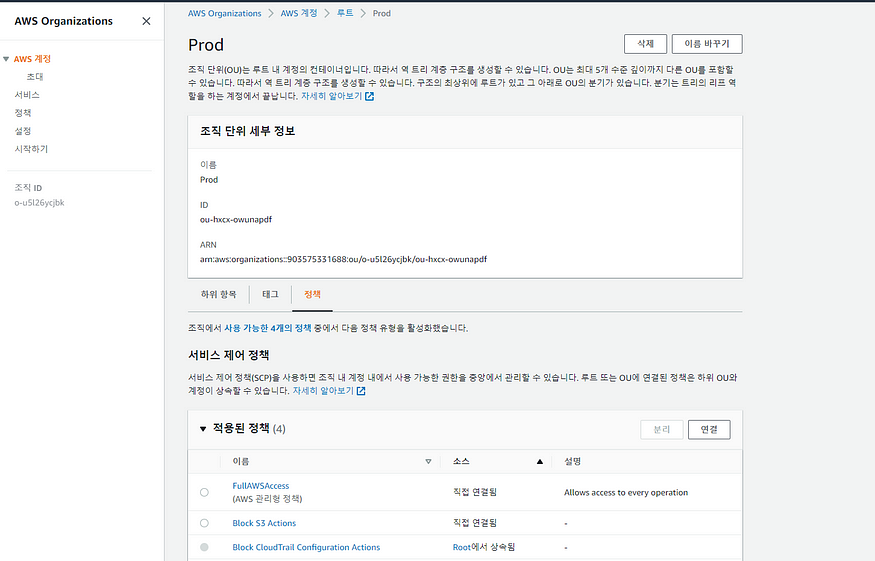This screenshot has width=875, height=561.
Task: Sort by 이름 column arrow
Action: click(428, 462)
